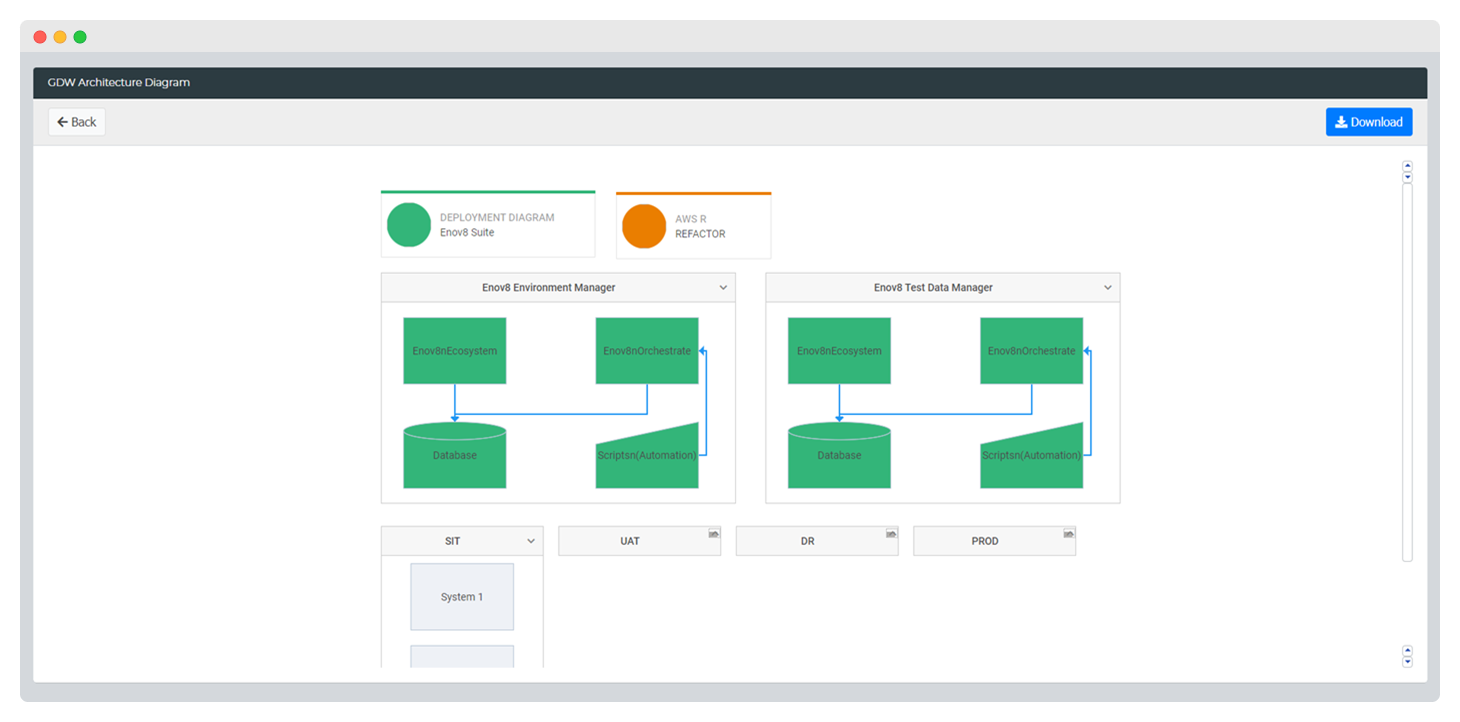Click the Enov8 Environment Manager title text

[x=549, y=288]
